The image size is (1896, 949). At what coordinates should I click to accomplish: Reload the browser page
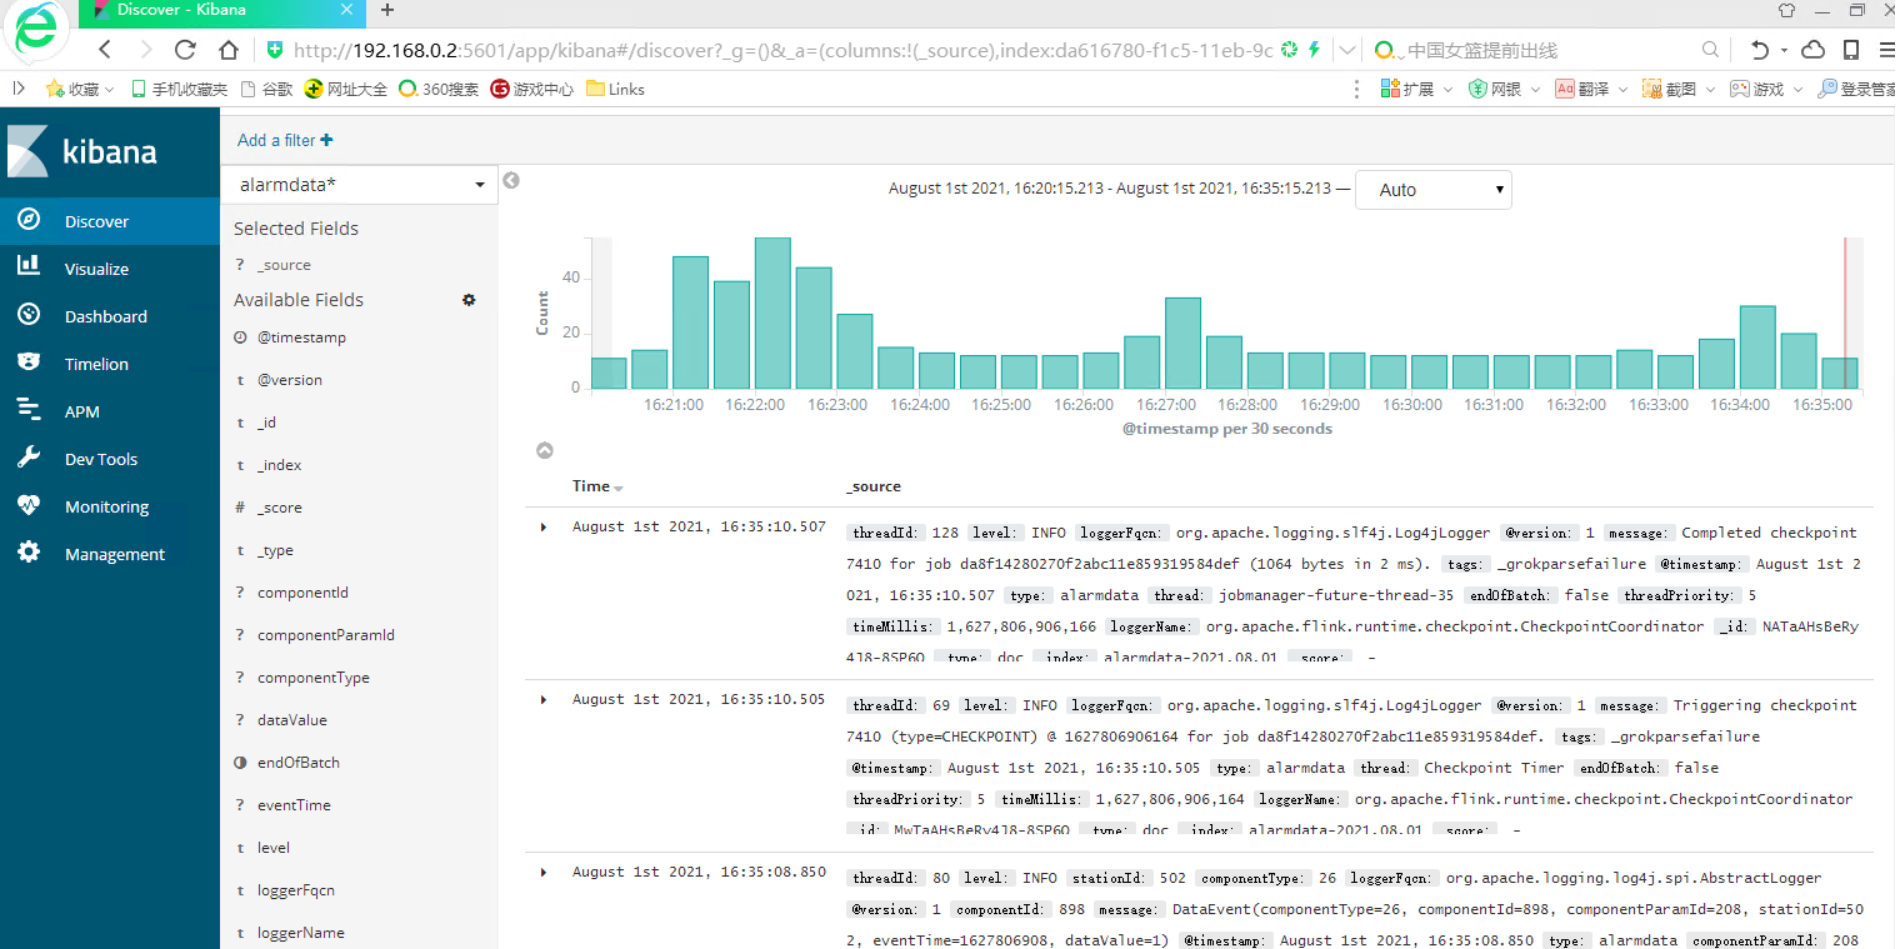point(185,50)
